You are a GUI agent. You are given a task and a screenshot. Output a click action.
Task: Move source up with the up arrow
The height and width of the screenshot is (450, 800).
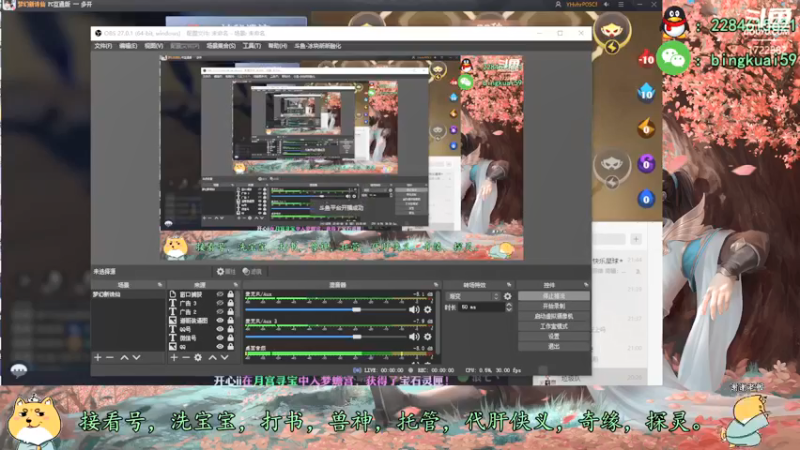(212, 358)
